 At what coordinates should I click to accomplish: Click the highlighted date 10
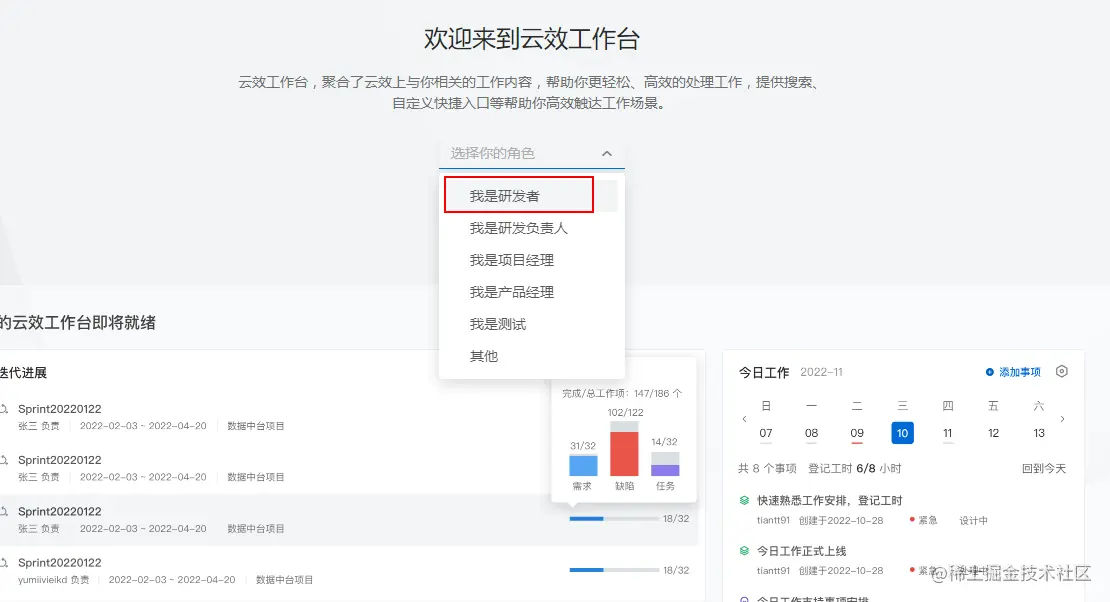point(902,433)
